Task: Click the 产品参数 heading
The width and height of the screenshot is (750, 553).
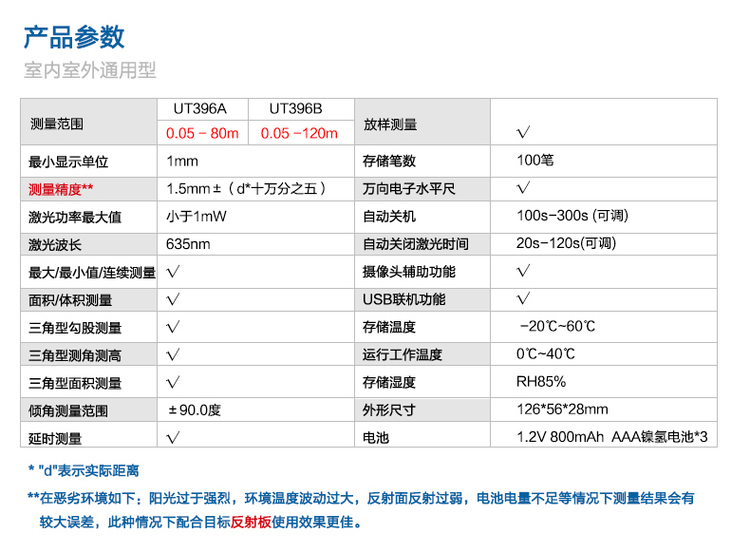Action: pyautogui.click(x=74, y=36)
